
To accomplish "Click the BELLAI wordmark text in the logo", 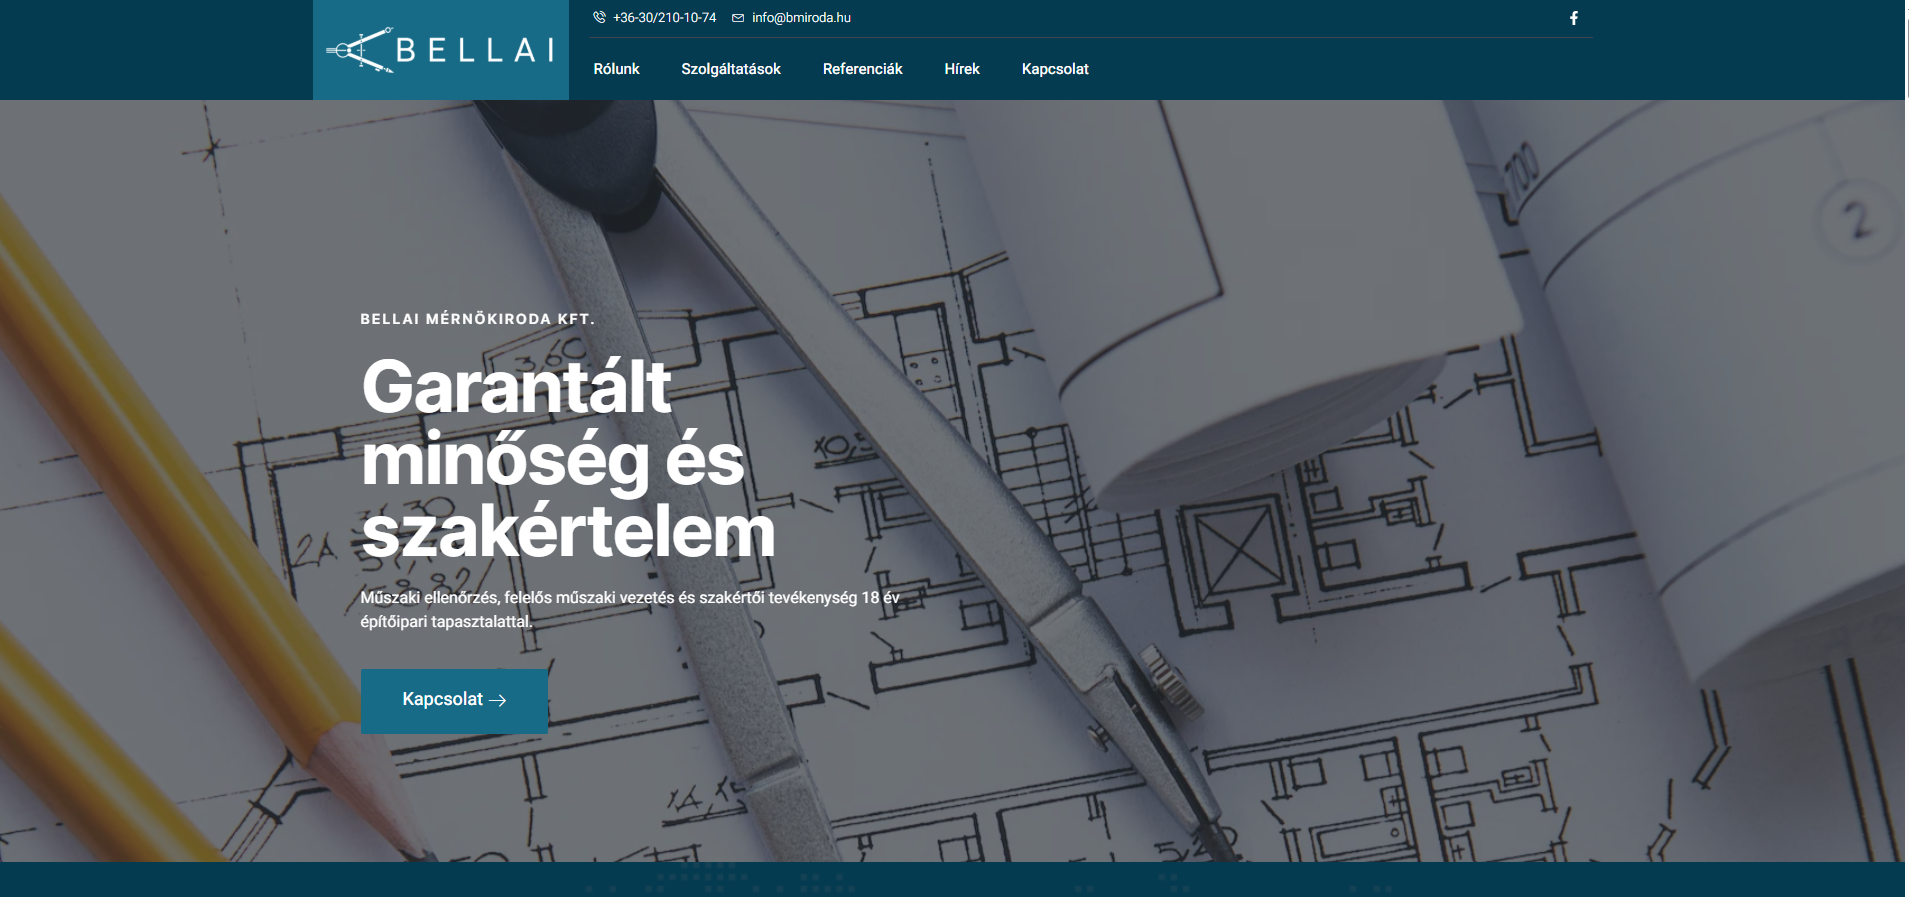I will [476, 50].
